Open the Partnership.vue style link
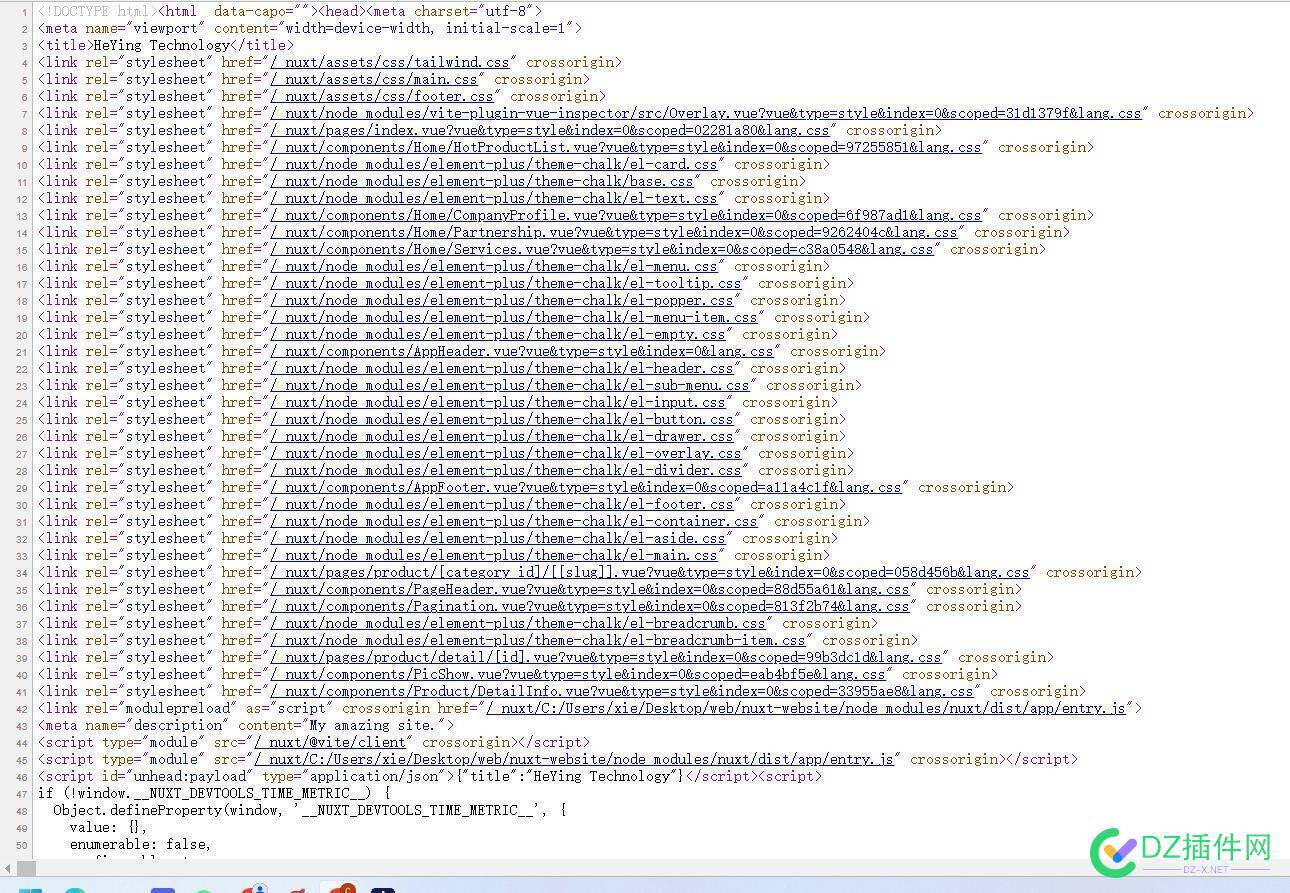Image resolution: width=1290 pixels, height=893 pixels. (x=614, y=232)
